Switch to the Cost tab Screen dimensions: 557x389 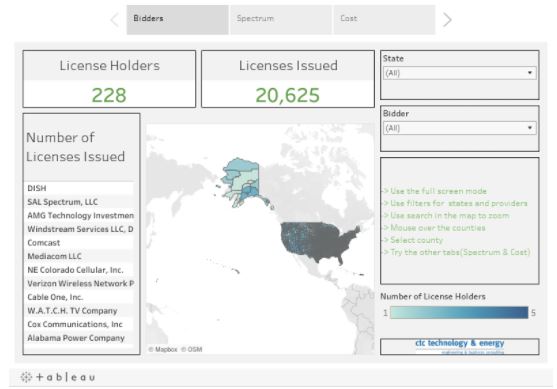pyautogui.click(x=384, y=20)
